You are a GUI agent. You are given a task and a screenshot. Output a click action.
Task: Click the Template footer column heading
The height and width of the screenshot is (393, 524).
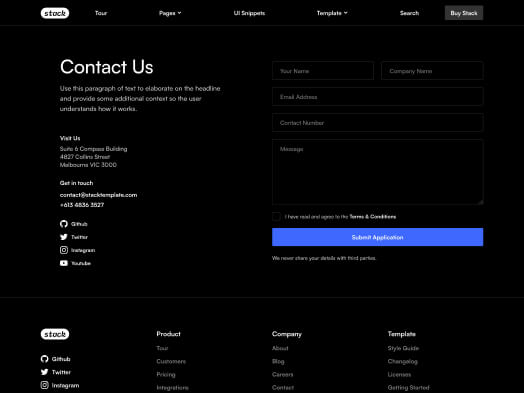coord(402,334)
